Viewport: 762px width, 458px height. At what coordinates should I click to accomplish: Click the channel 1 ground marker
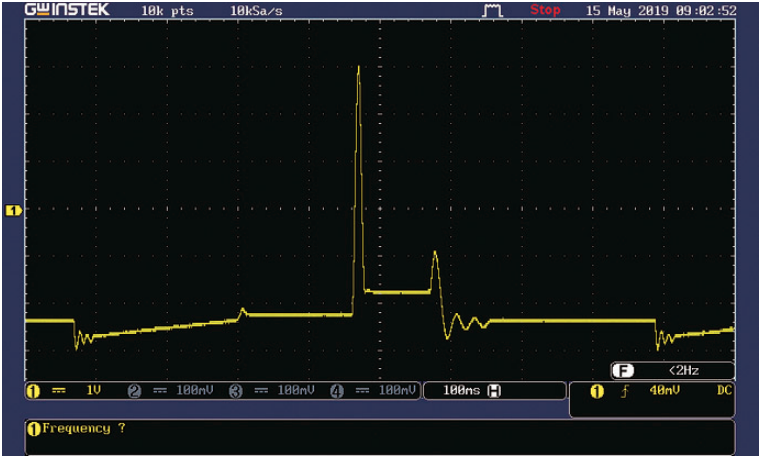click(13, 211)
